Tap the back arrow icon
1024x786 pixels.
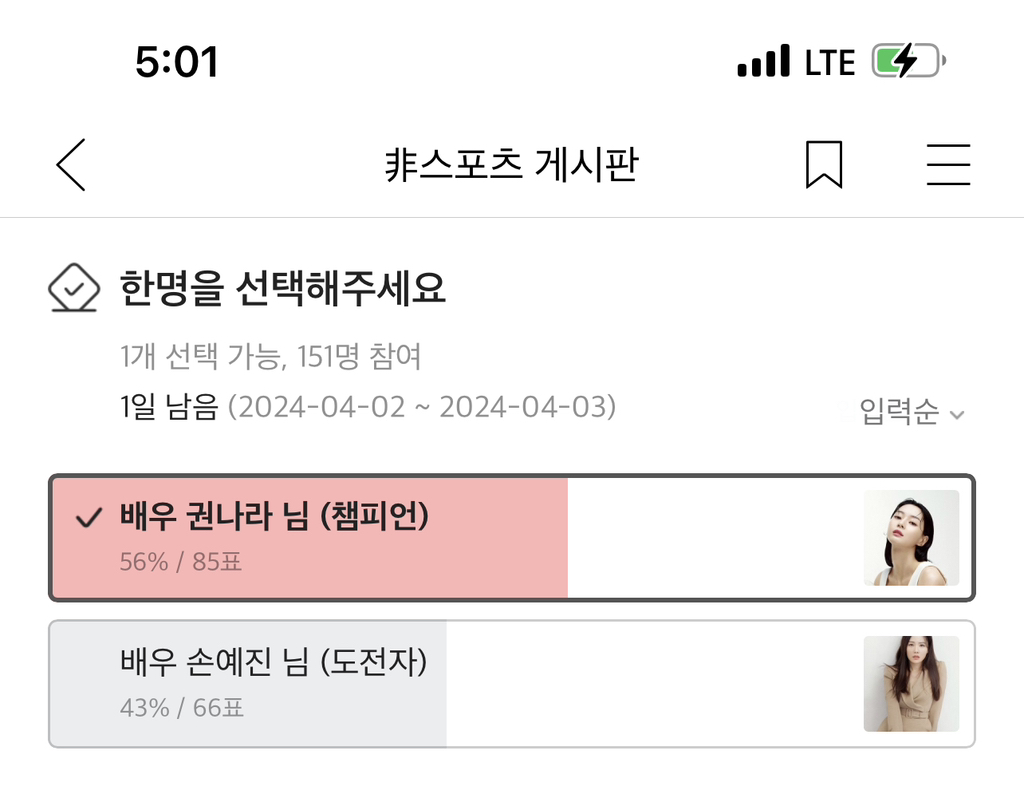tap(71, 165)
